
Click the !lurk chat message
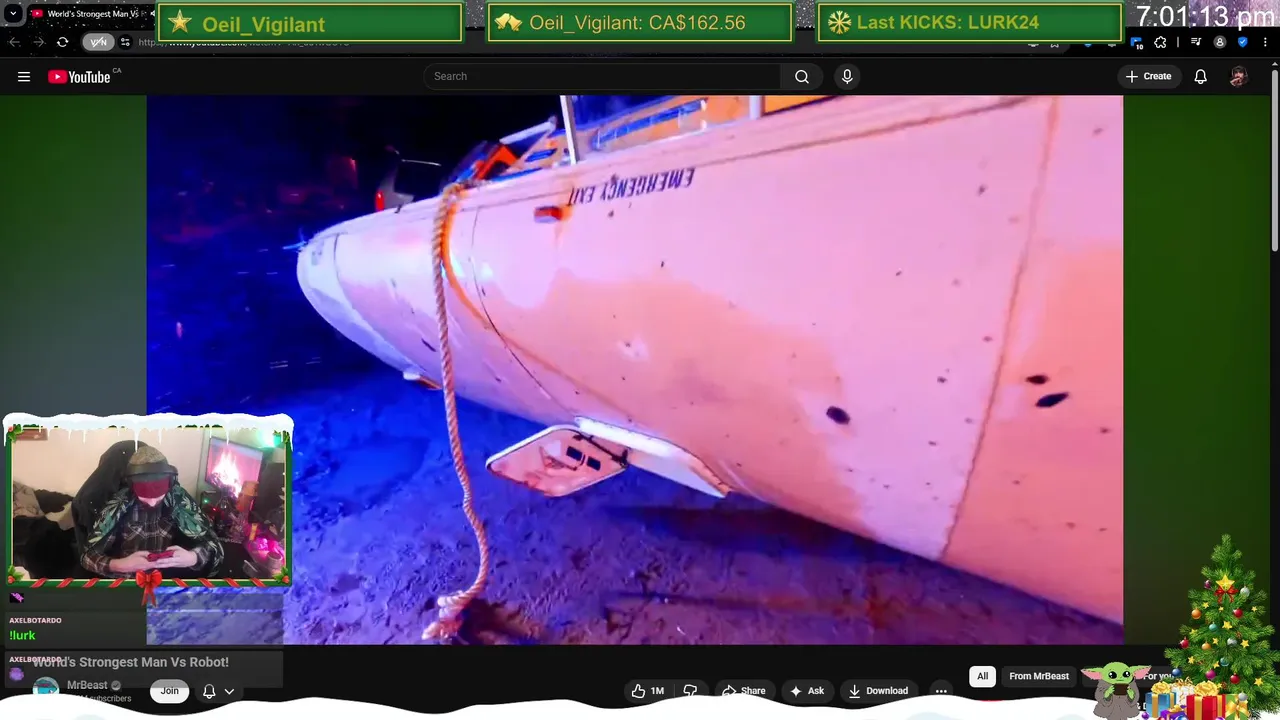click(x=22, y=635)
